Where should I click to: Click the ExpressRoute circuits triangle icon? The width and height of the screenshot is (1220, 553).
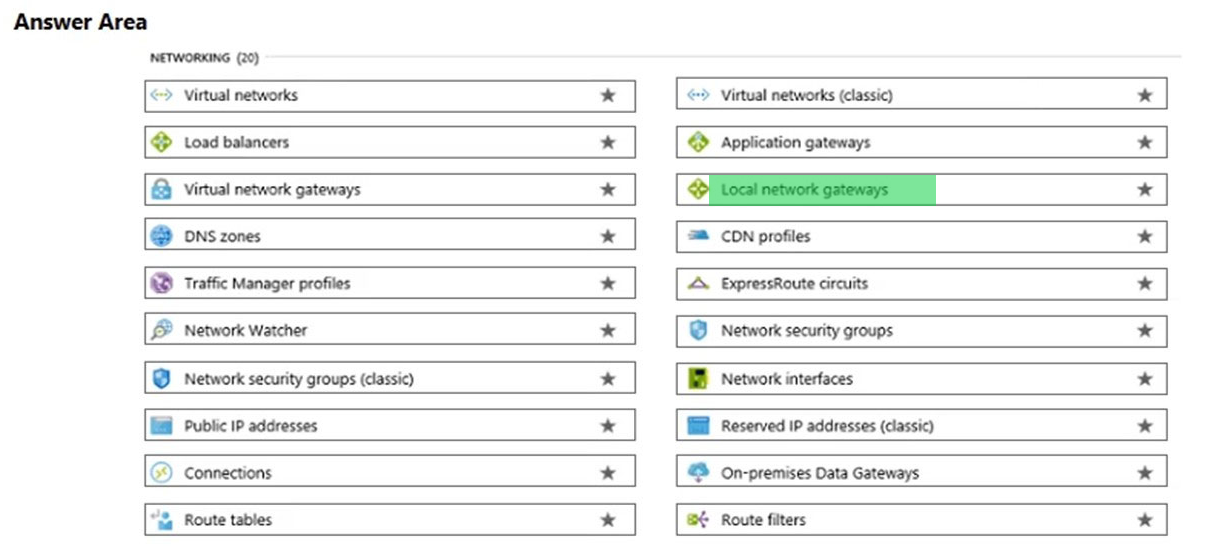(x=698, y=284)
